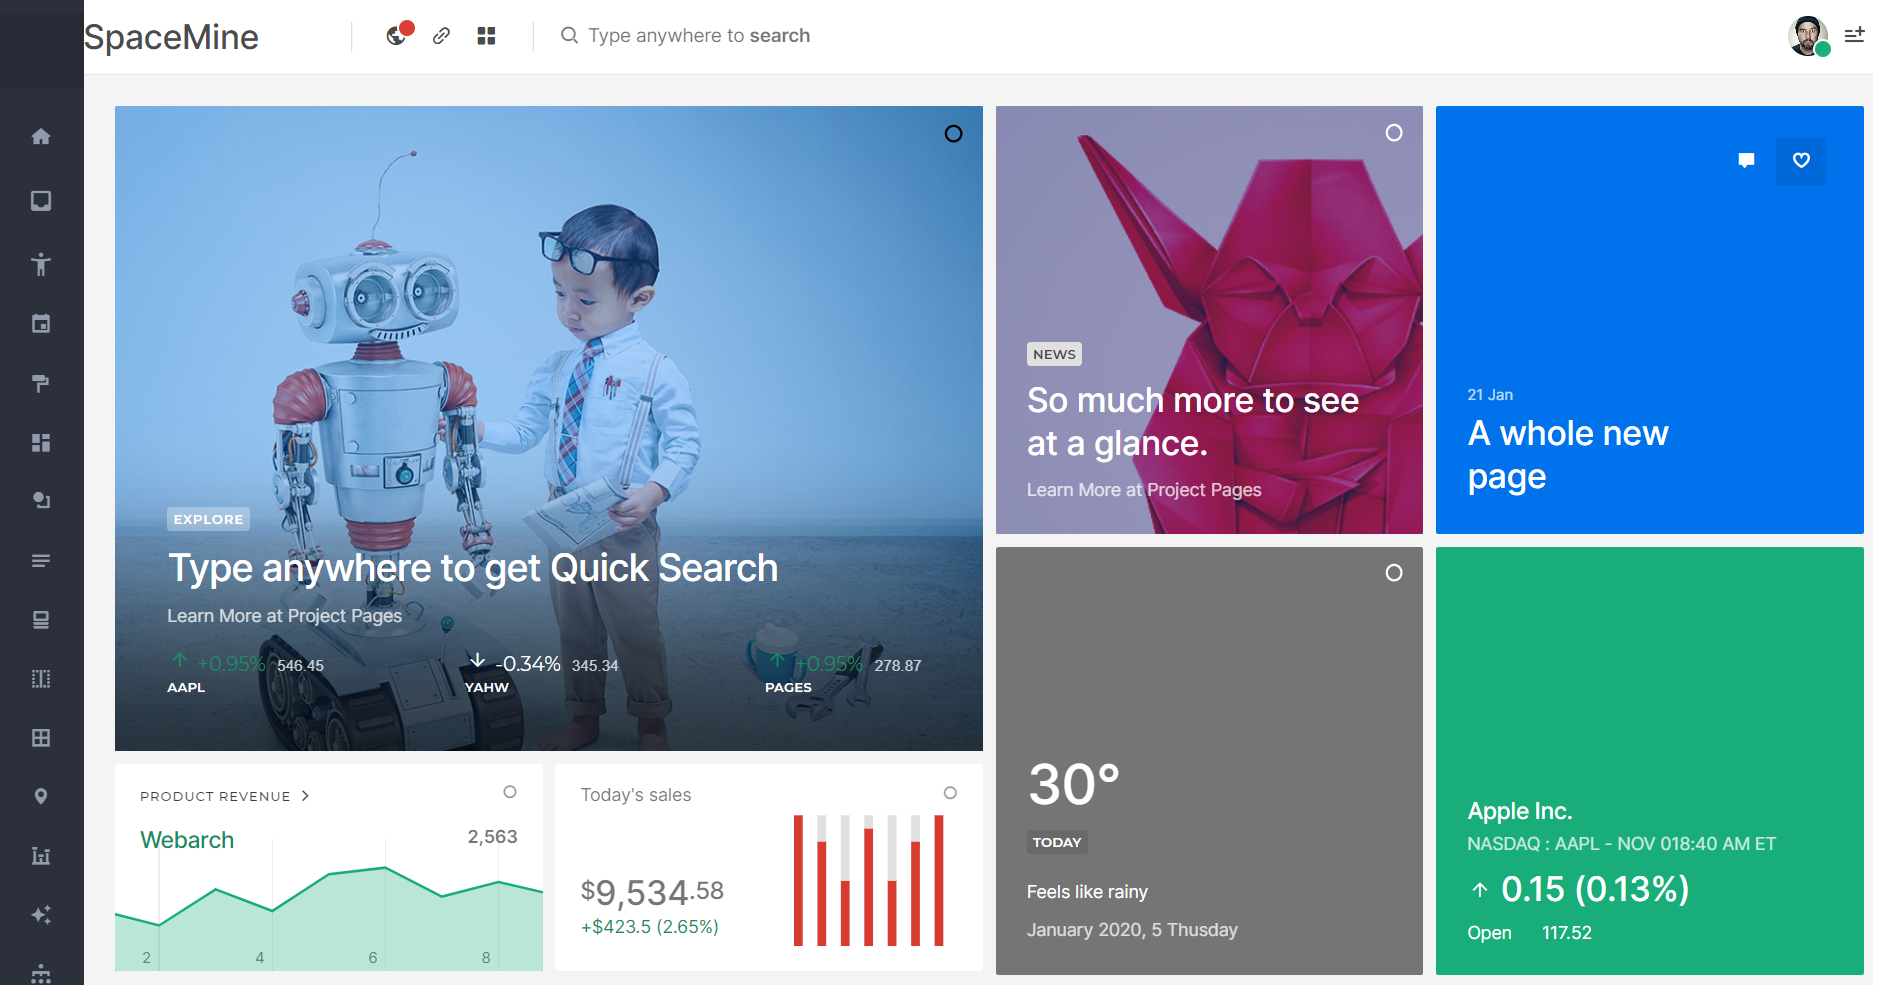1902x985 pixels.
Task: Open the four-pane grid sidebar icon
Action: pyautogui.click(x=41, y=738)
